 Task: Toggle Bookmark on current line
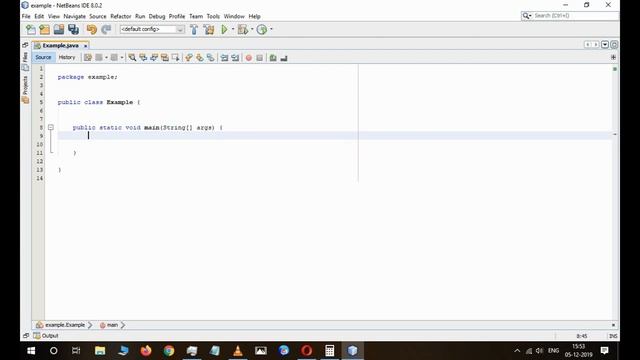pyautogui.click(x=210, y=58)
